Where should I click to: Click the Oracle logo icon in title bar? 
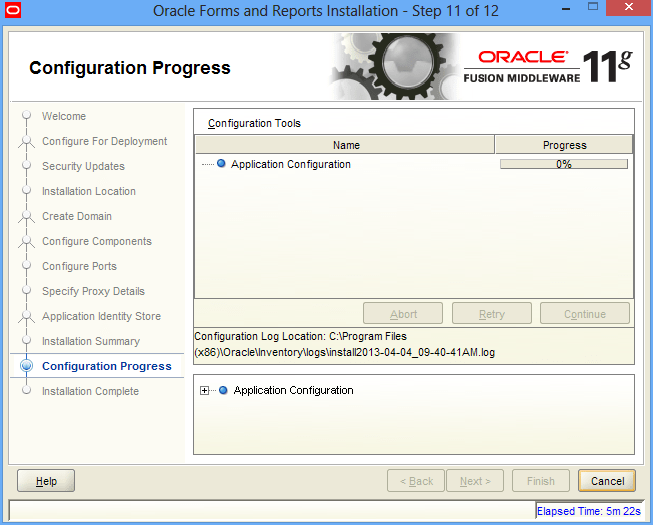point(12,11)
